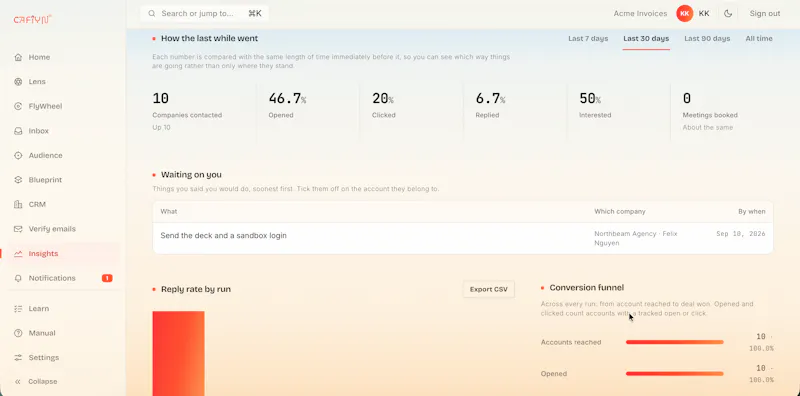Image resolution: width=800 pixels, height=396 pixels.
Task: Select the Blueprint layers icon
Action: (x=18, y=180)
